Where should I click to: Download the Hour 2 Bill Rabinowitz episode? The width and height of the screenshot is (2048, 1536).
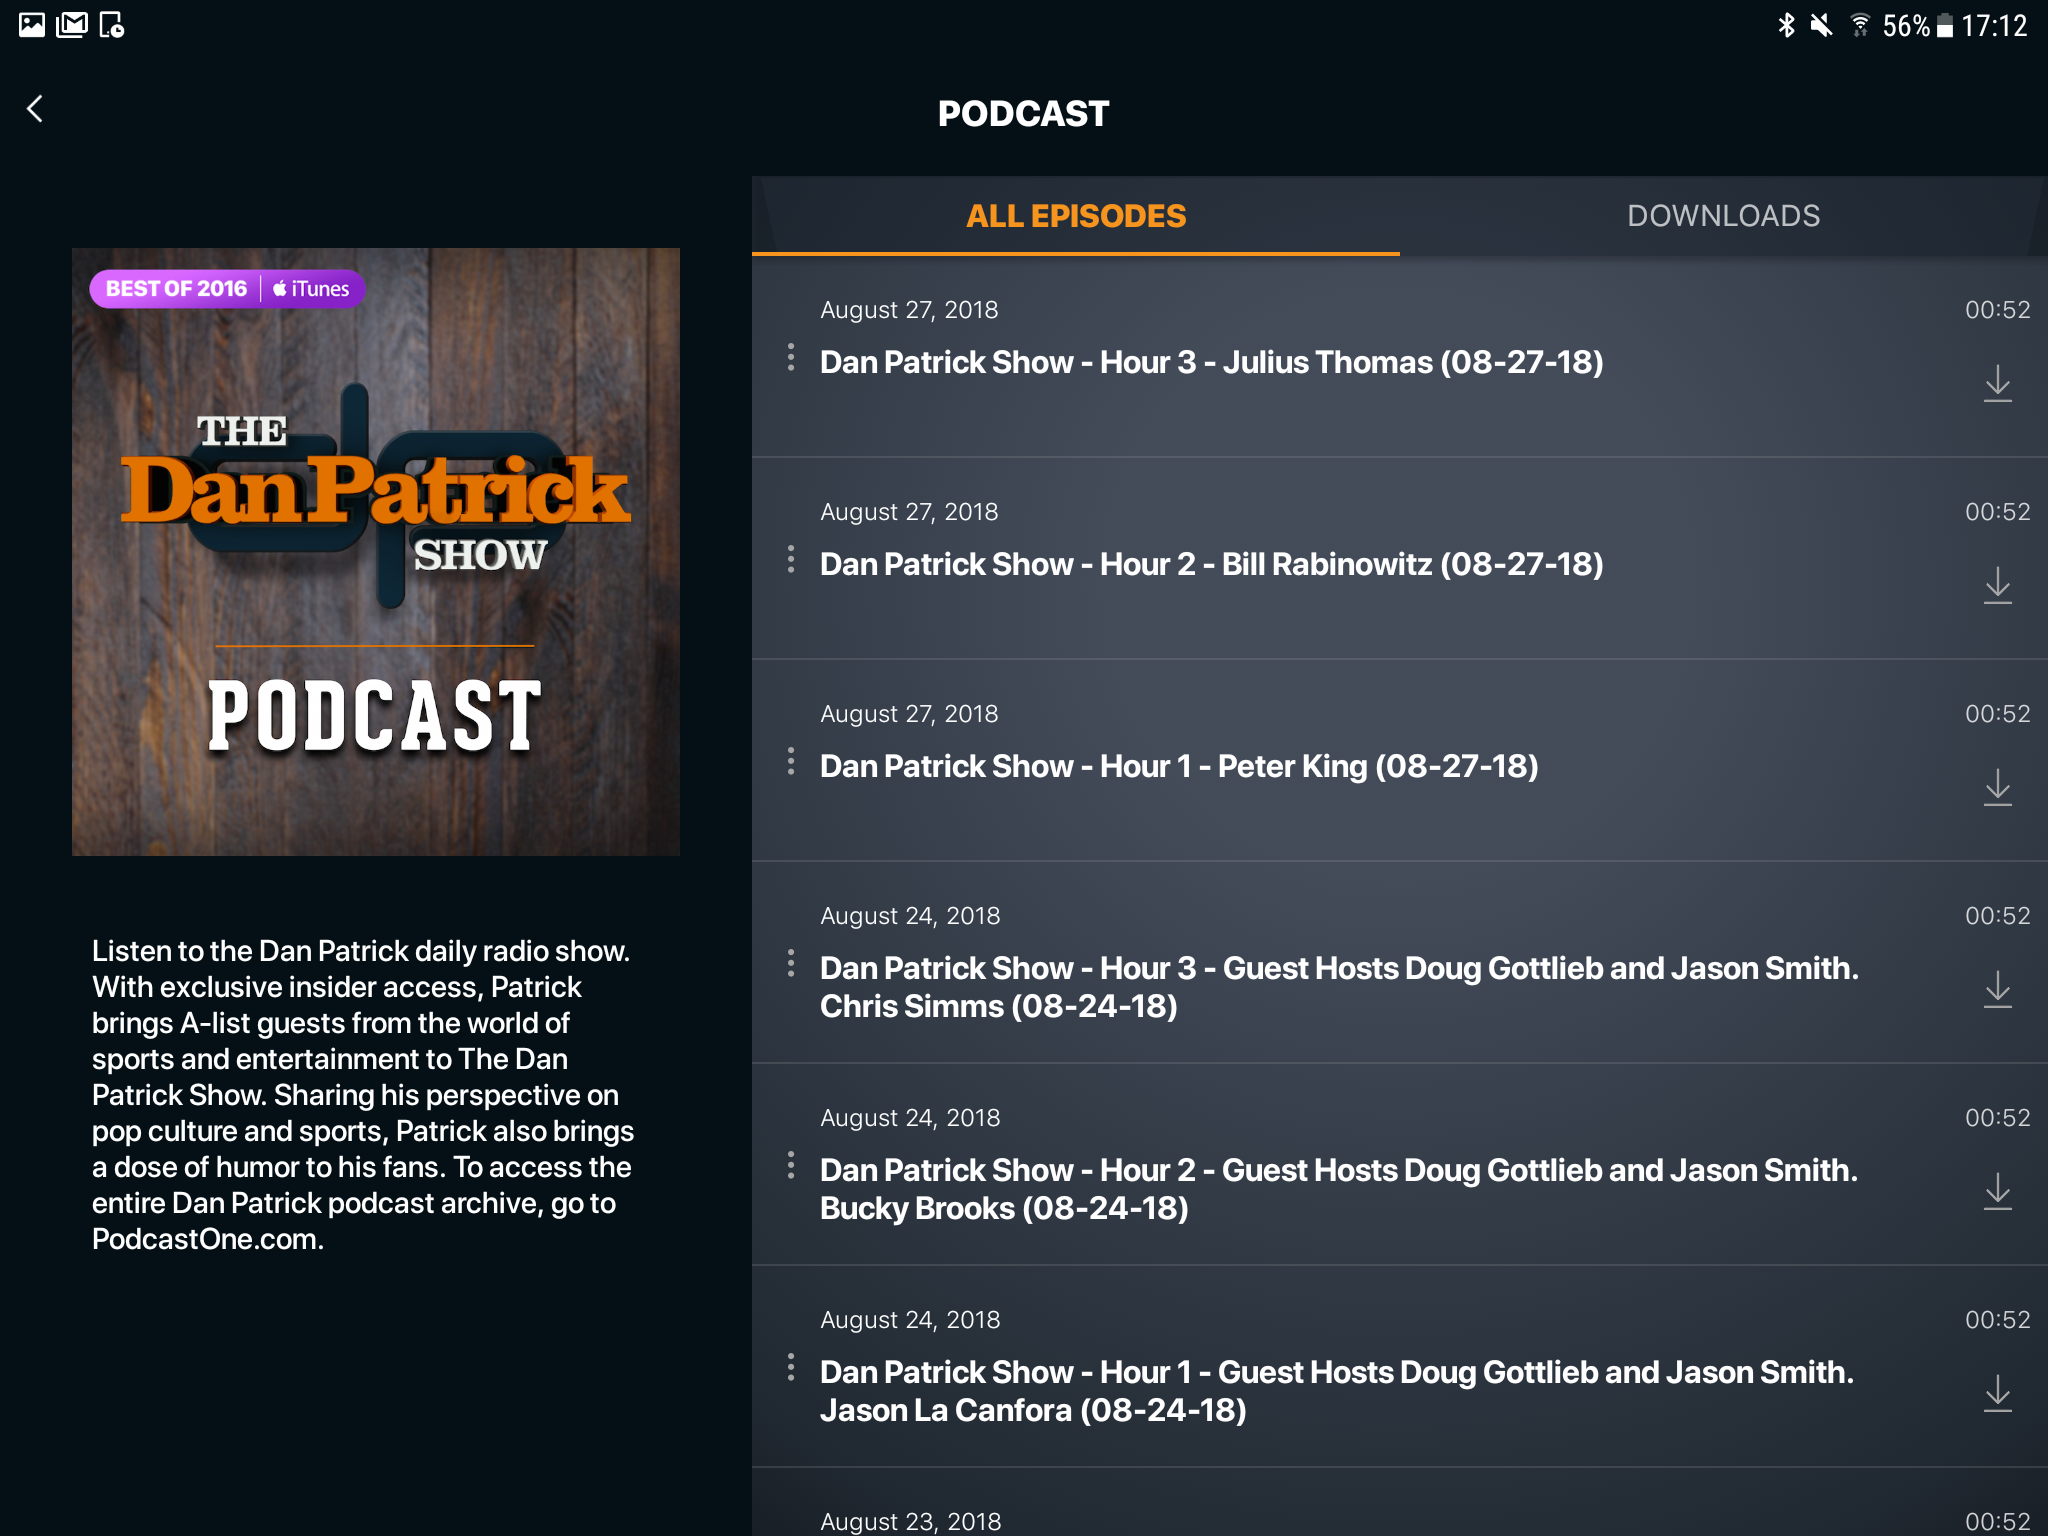[x=1997, y=585]
